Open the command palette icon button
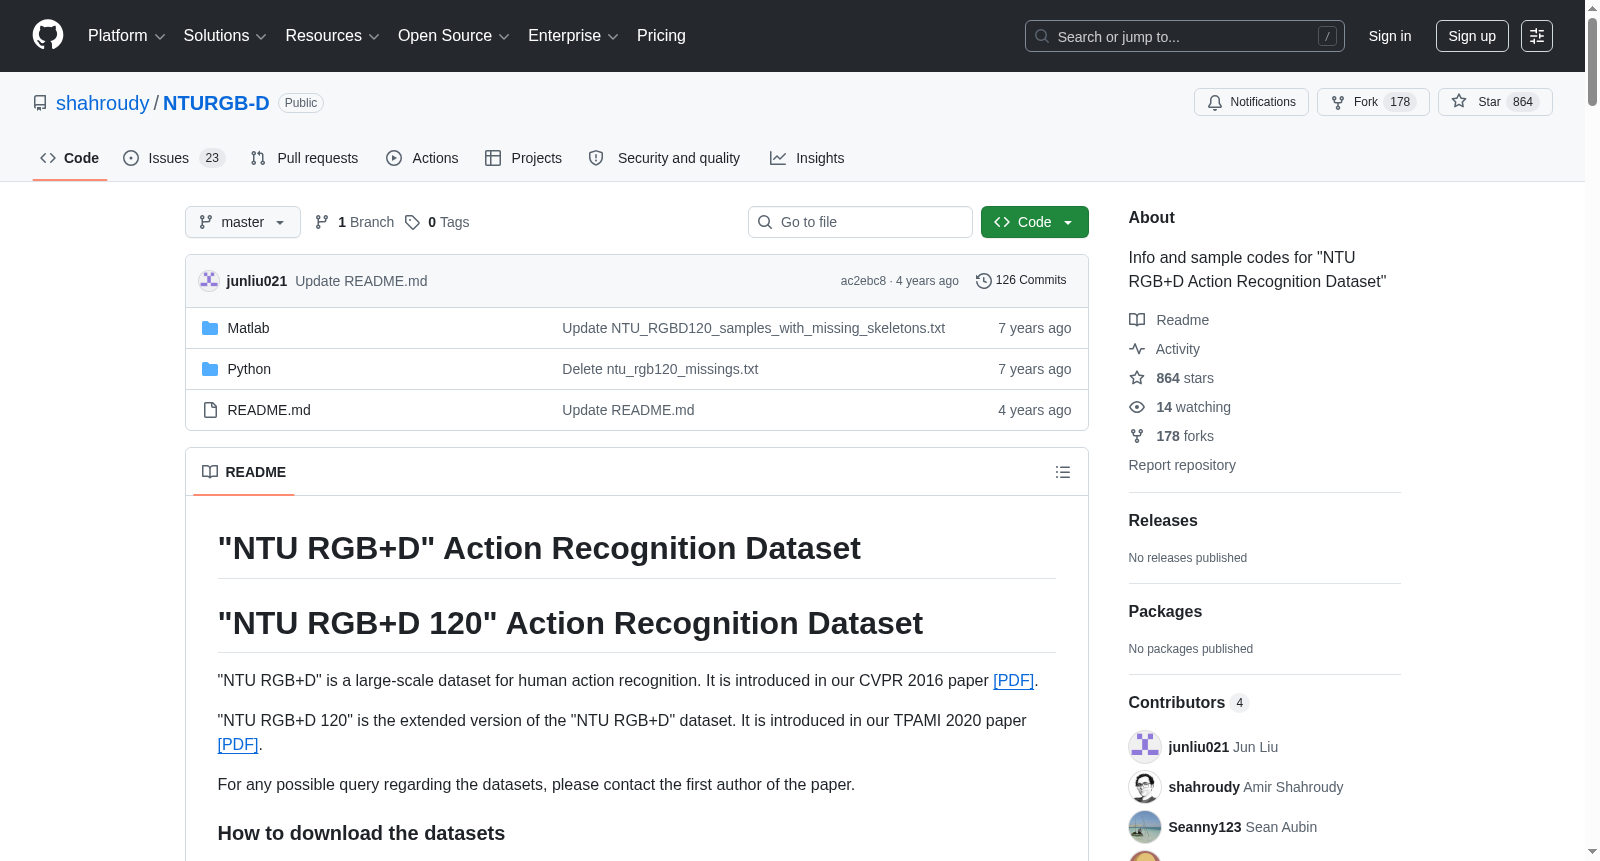The image size is (1600, 861). (x=1536, y=36)
